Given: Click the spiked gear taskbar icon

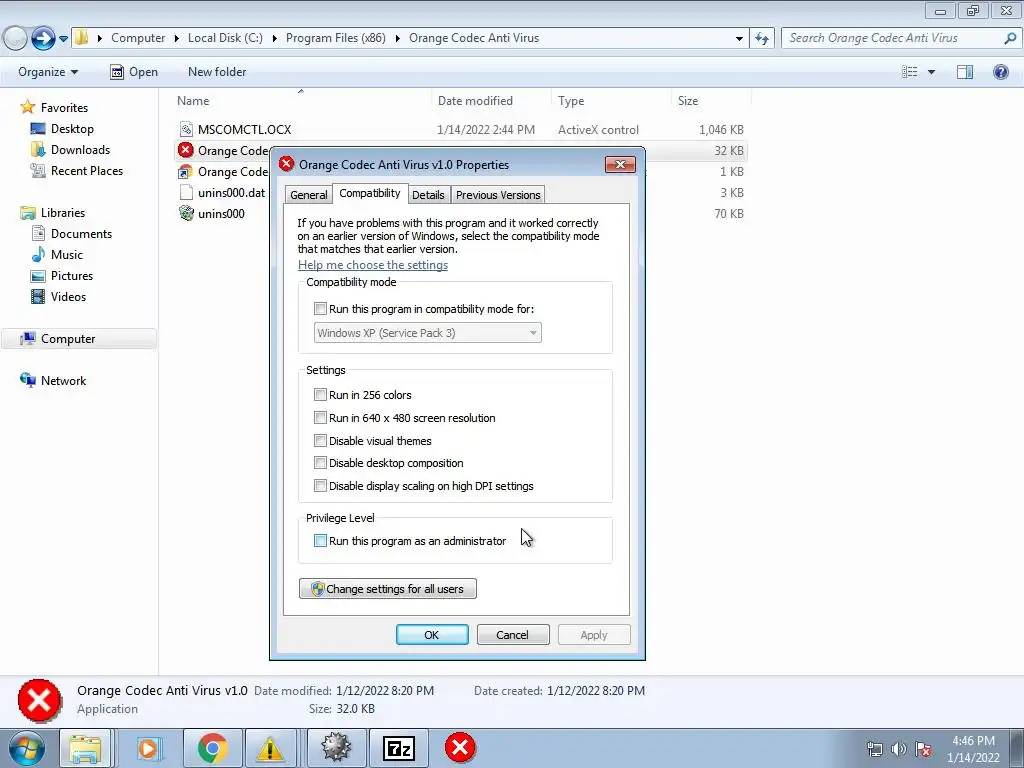Looking at the screenshot, I should click(x=336, y=748).
